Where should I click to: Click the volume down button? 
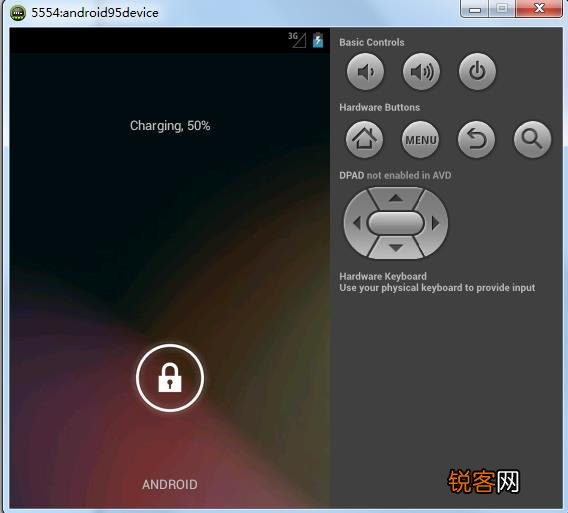(x=365, y=71)
